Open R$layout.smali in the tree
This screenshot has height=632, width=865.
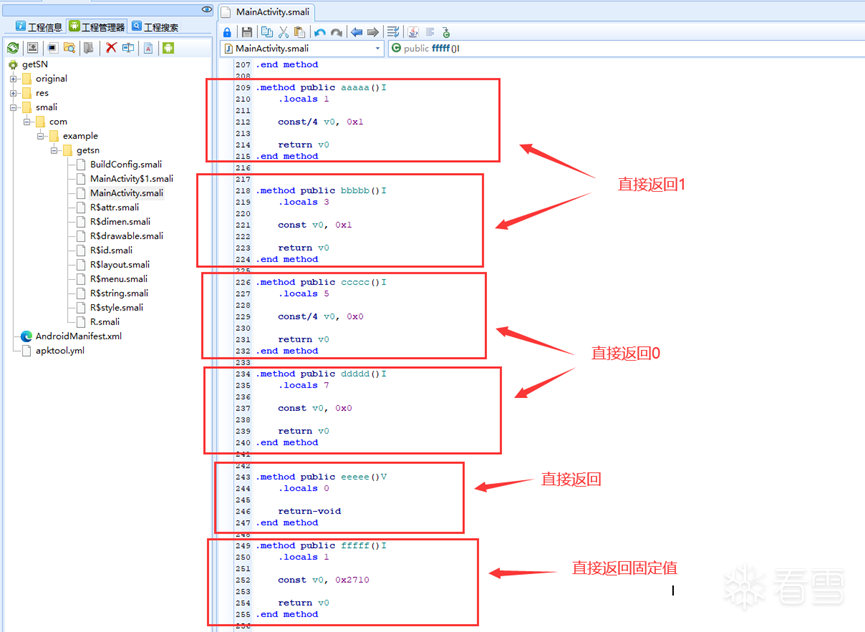pyautogui.click(x=120, y=265)
